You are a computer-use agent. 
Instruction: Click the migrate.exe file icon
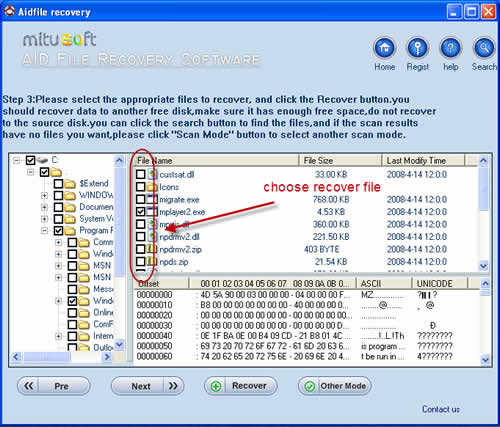tap(153, 199)
